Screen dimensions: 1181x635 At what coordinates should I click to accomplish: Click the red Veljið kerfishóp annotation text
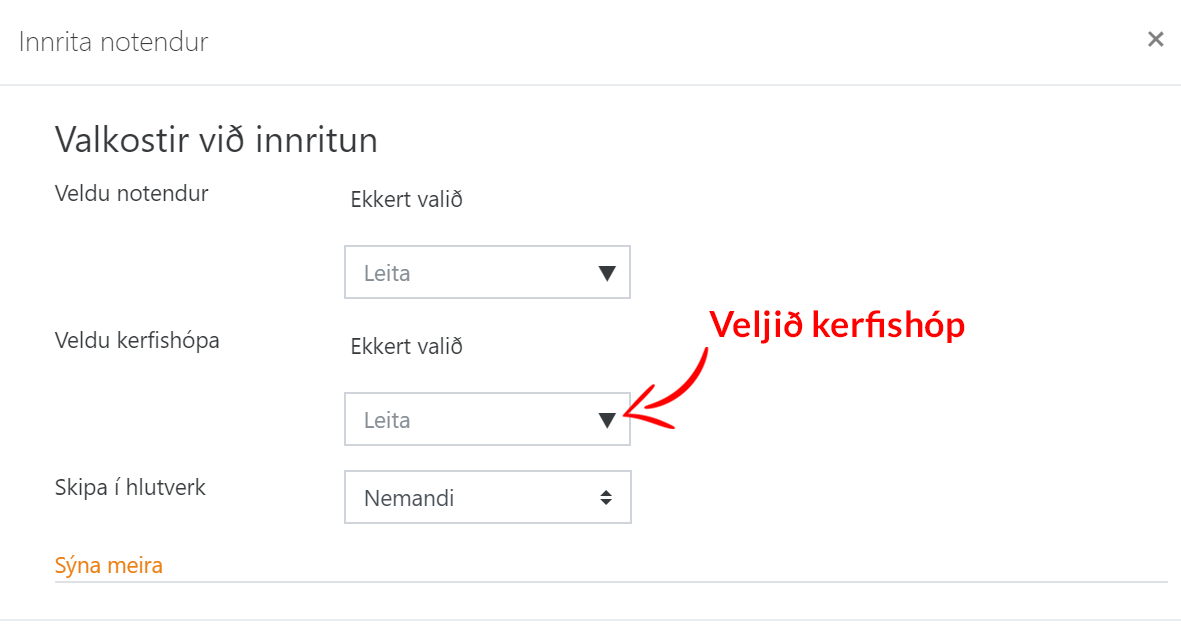coord(836,325)
